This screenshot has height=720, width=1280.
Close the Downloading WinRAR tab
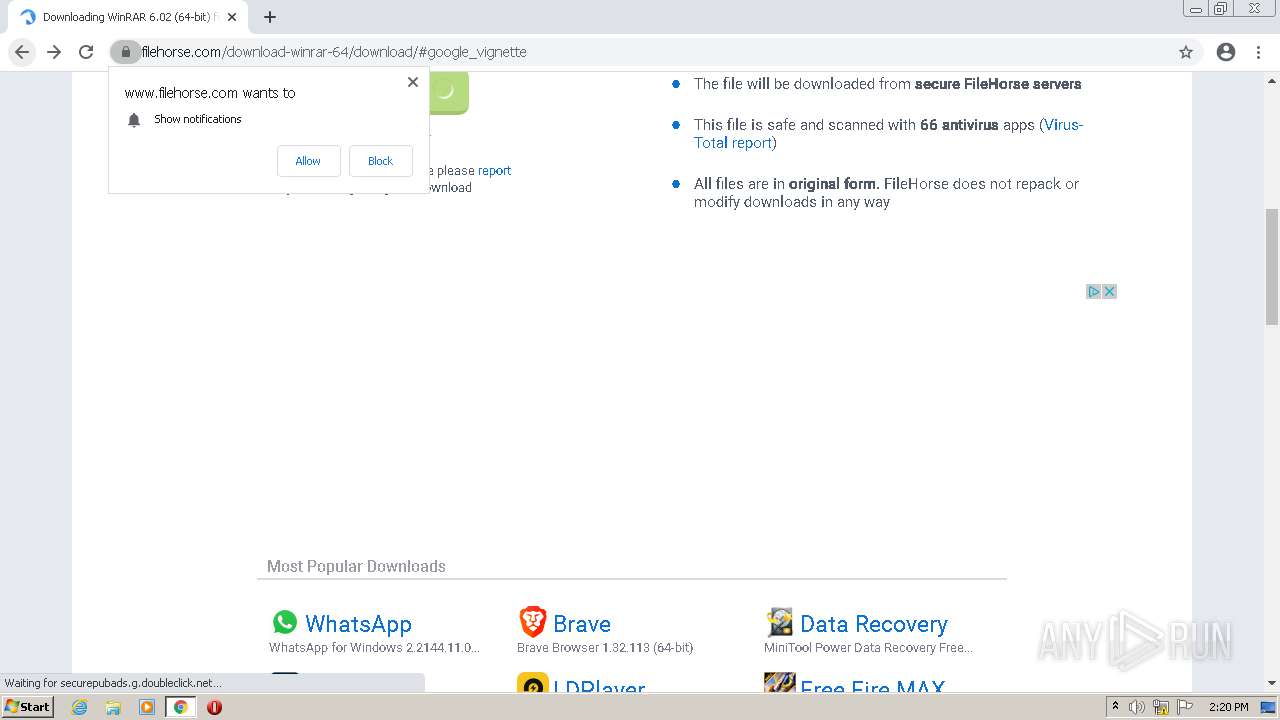tap(232, 17)
